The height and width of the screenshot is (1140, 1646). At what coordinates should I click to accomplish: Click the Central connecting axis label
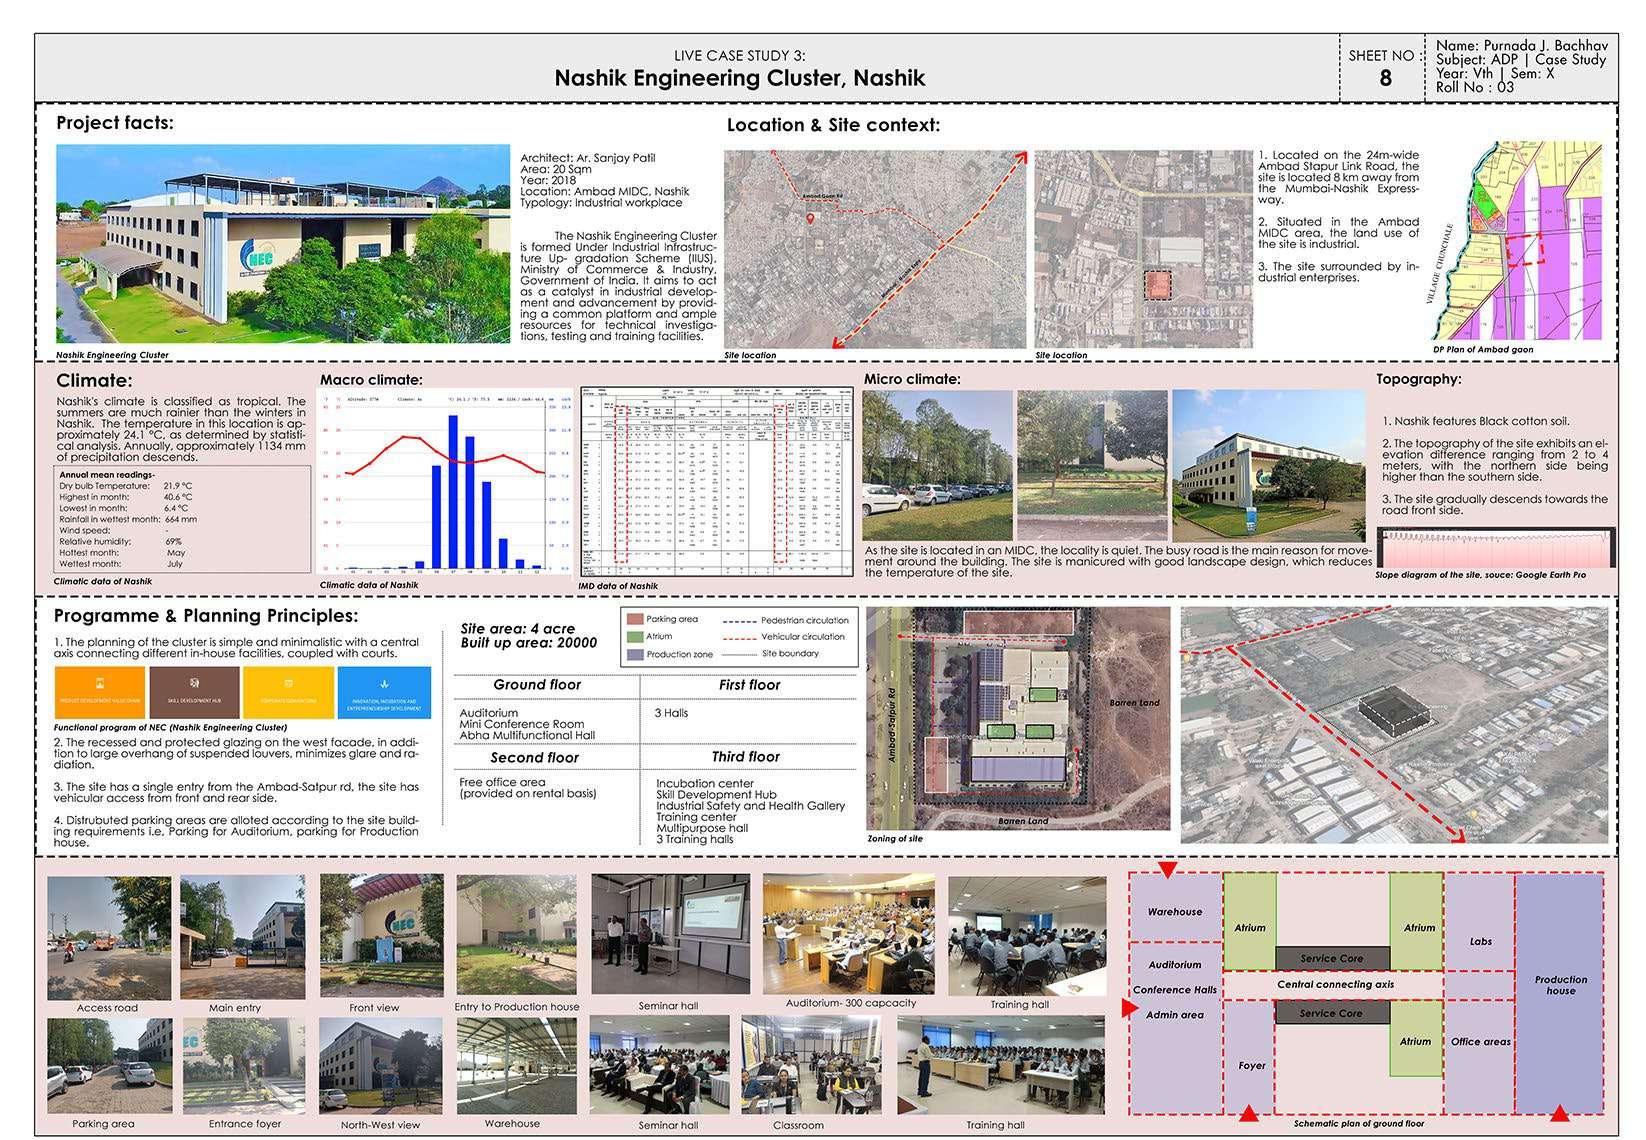coord(1335,984)
